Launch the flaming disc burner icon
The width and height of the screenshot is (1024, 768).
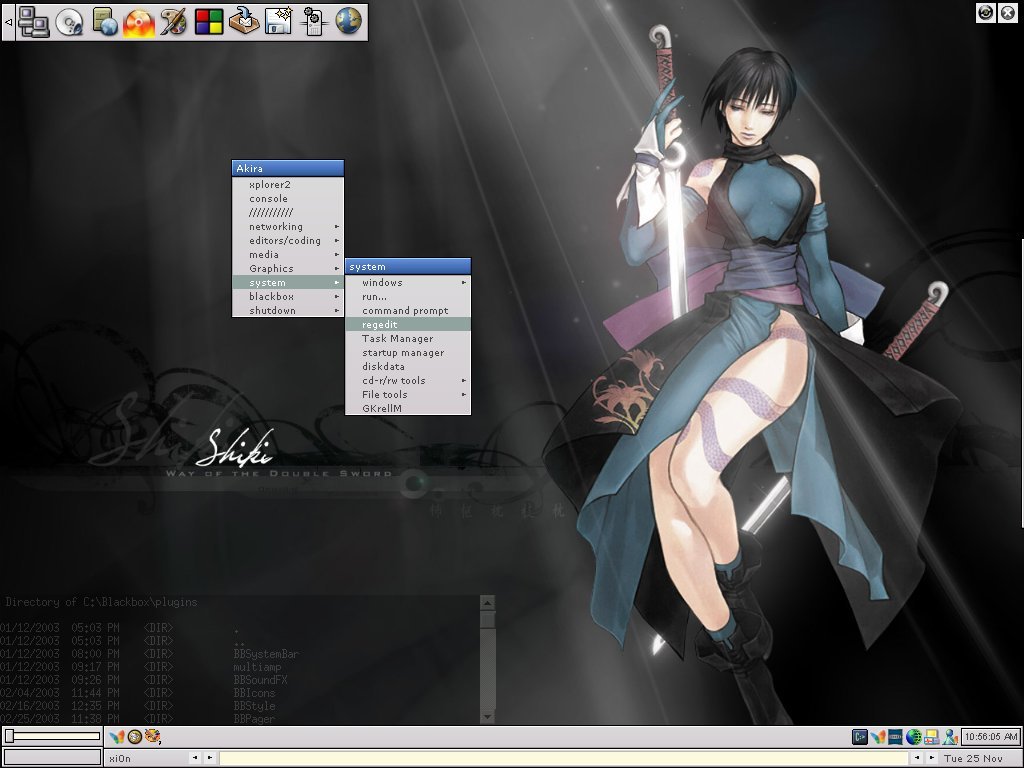pos(139,23)
